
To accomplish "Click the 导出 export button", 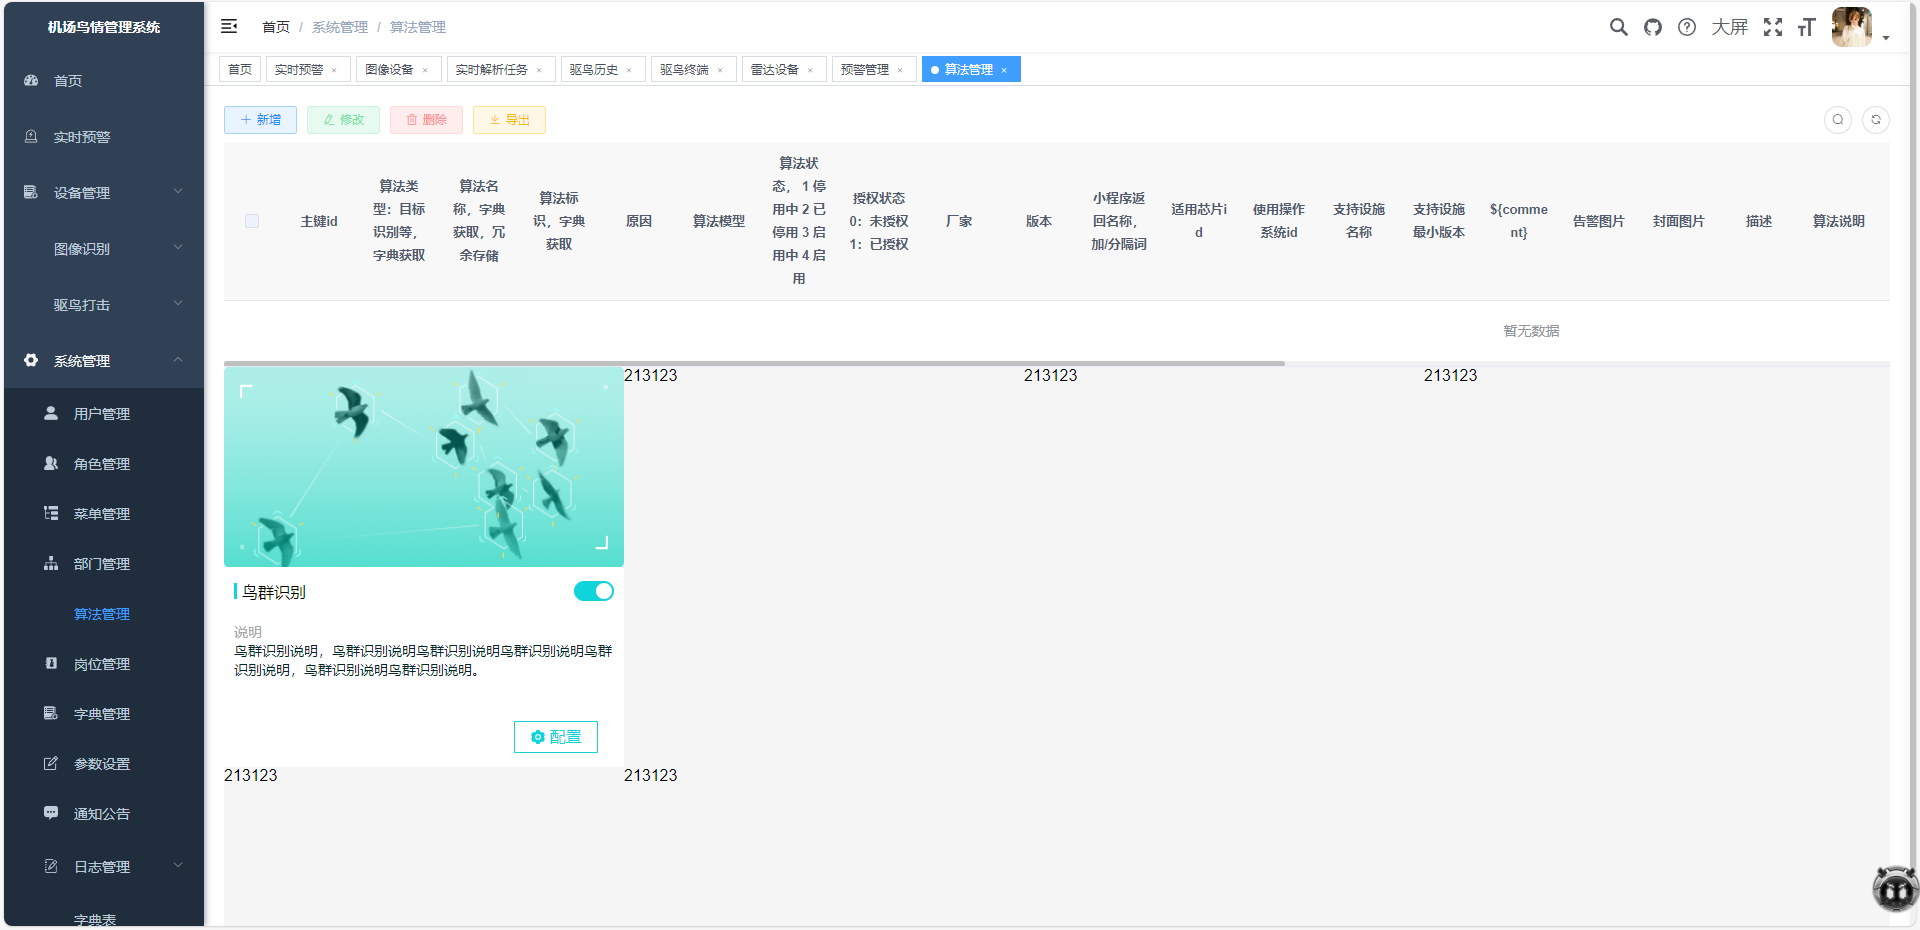I will click(509, 120).
